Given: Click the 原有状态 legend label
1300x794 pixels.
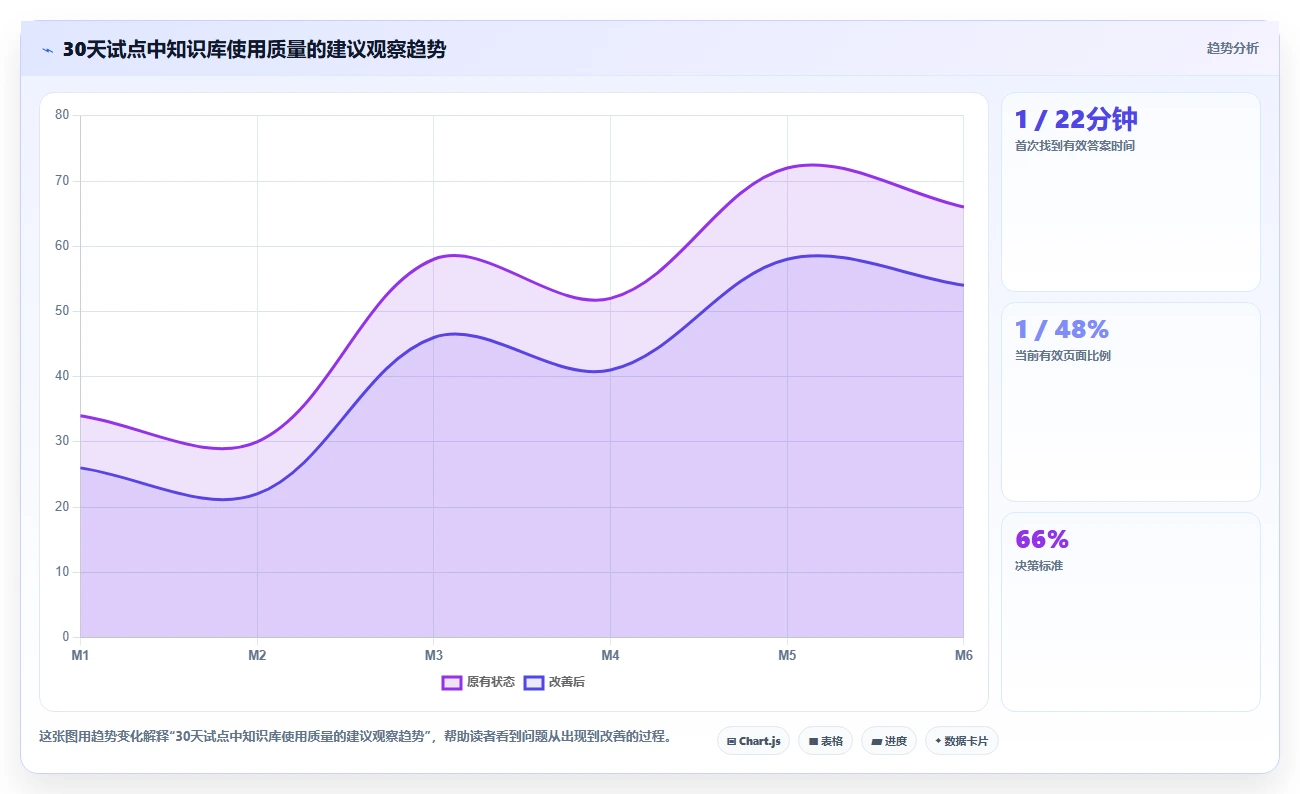Looking at the screenshot, I should pyautogui.click(x=490, y=682).
